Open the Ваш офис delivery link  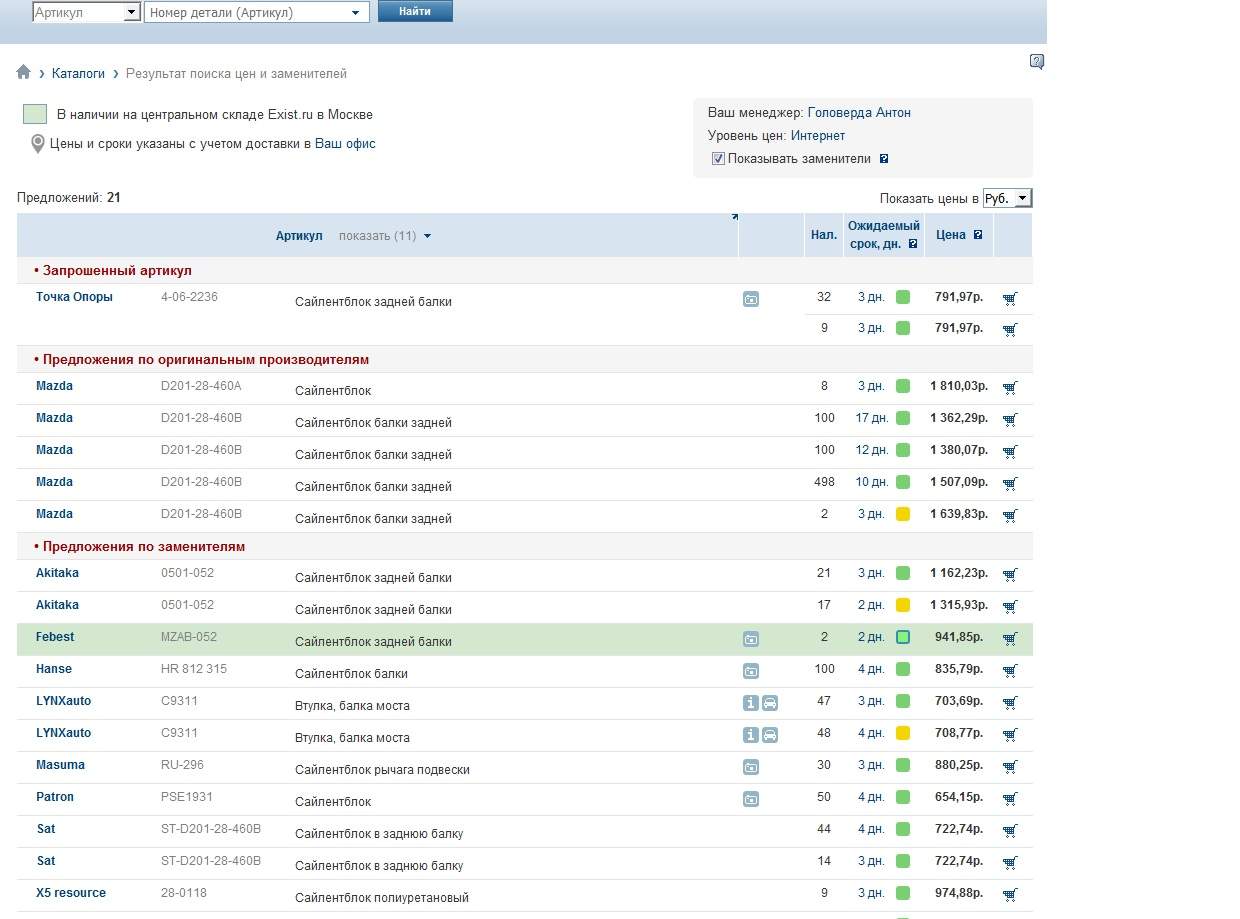pos(345,144)
